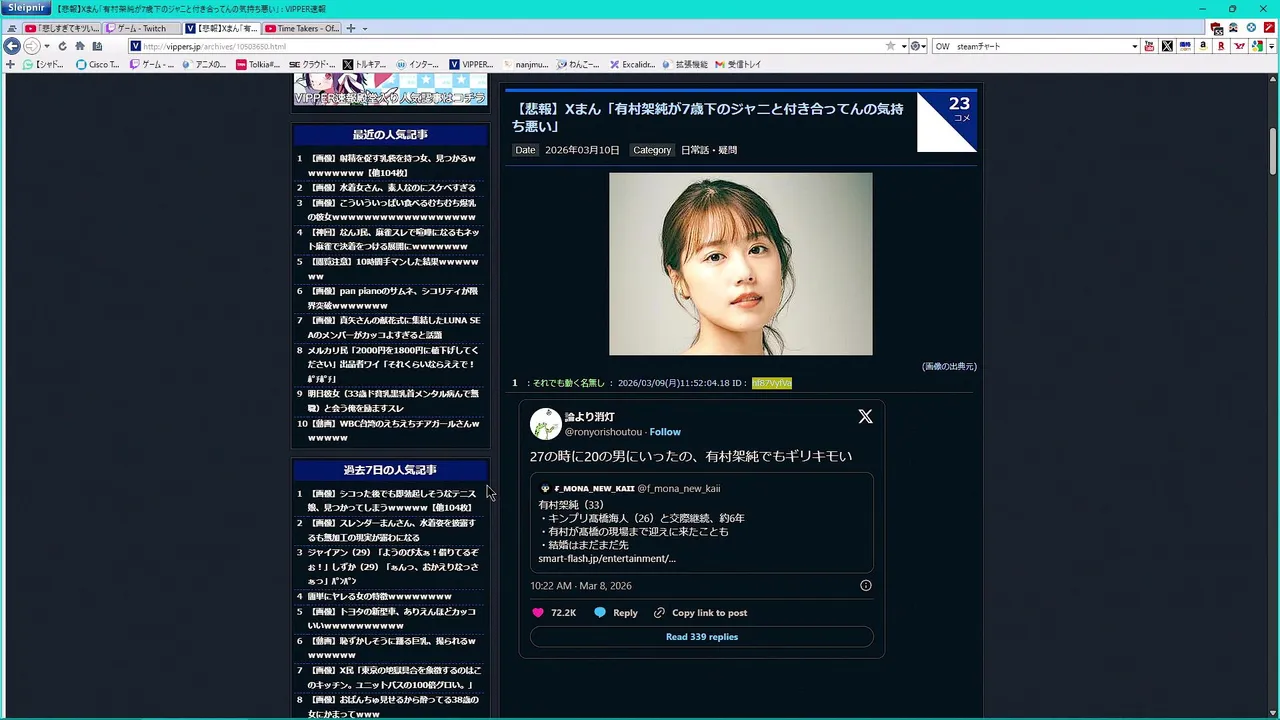This screenshot has width=1280, height=720.
Task: Open the quoted smart-flash.jp tweet
Action: pos(701,523)
